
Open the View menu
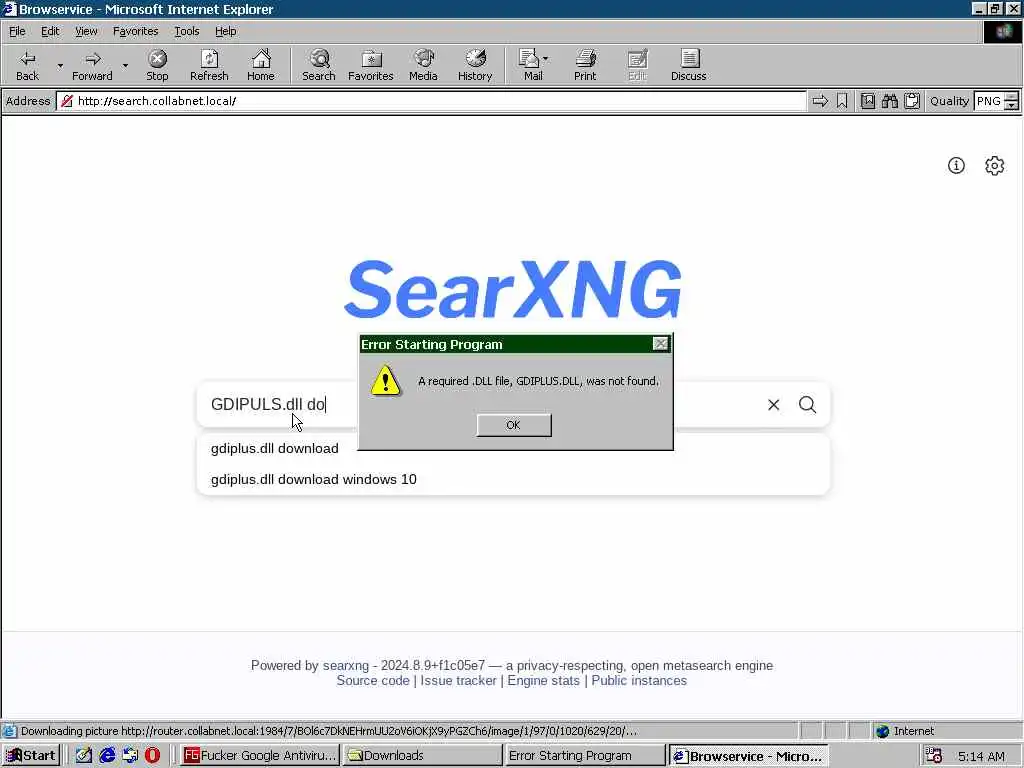(86, 31)
